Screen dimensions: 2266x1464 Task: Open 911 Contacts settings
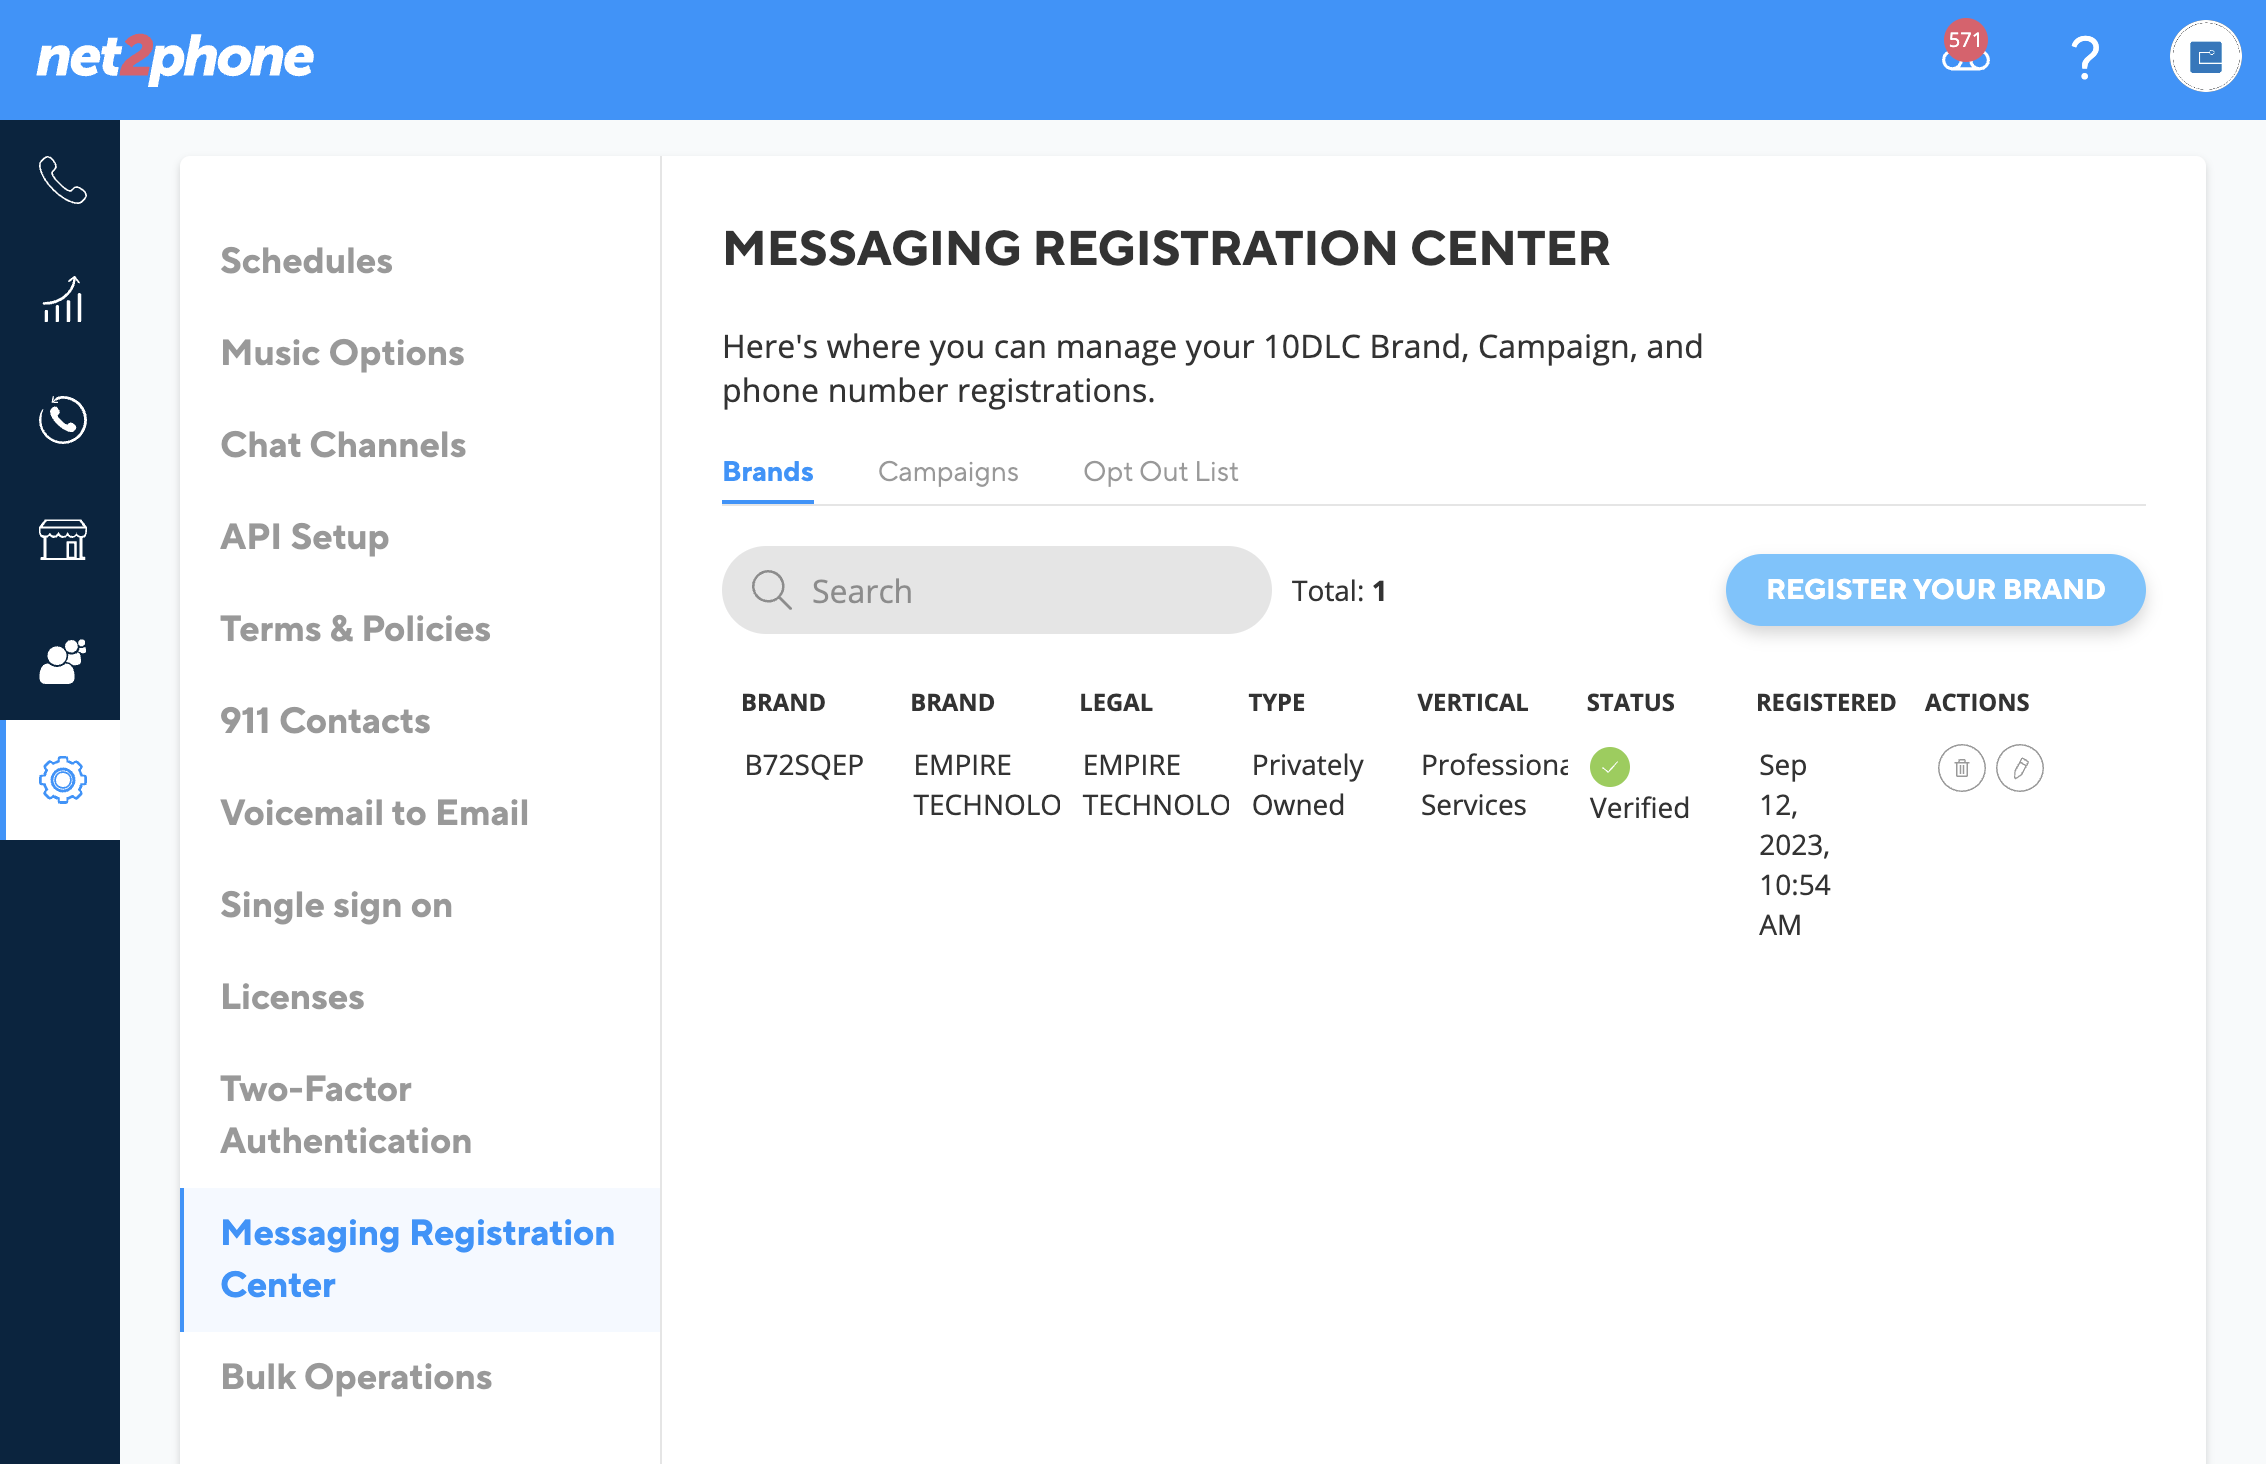(325, 721)
